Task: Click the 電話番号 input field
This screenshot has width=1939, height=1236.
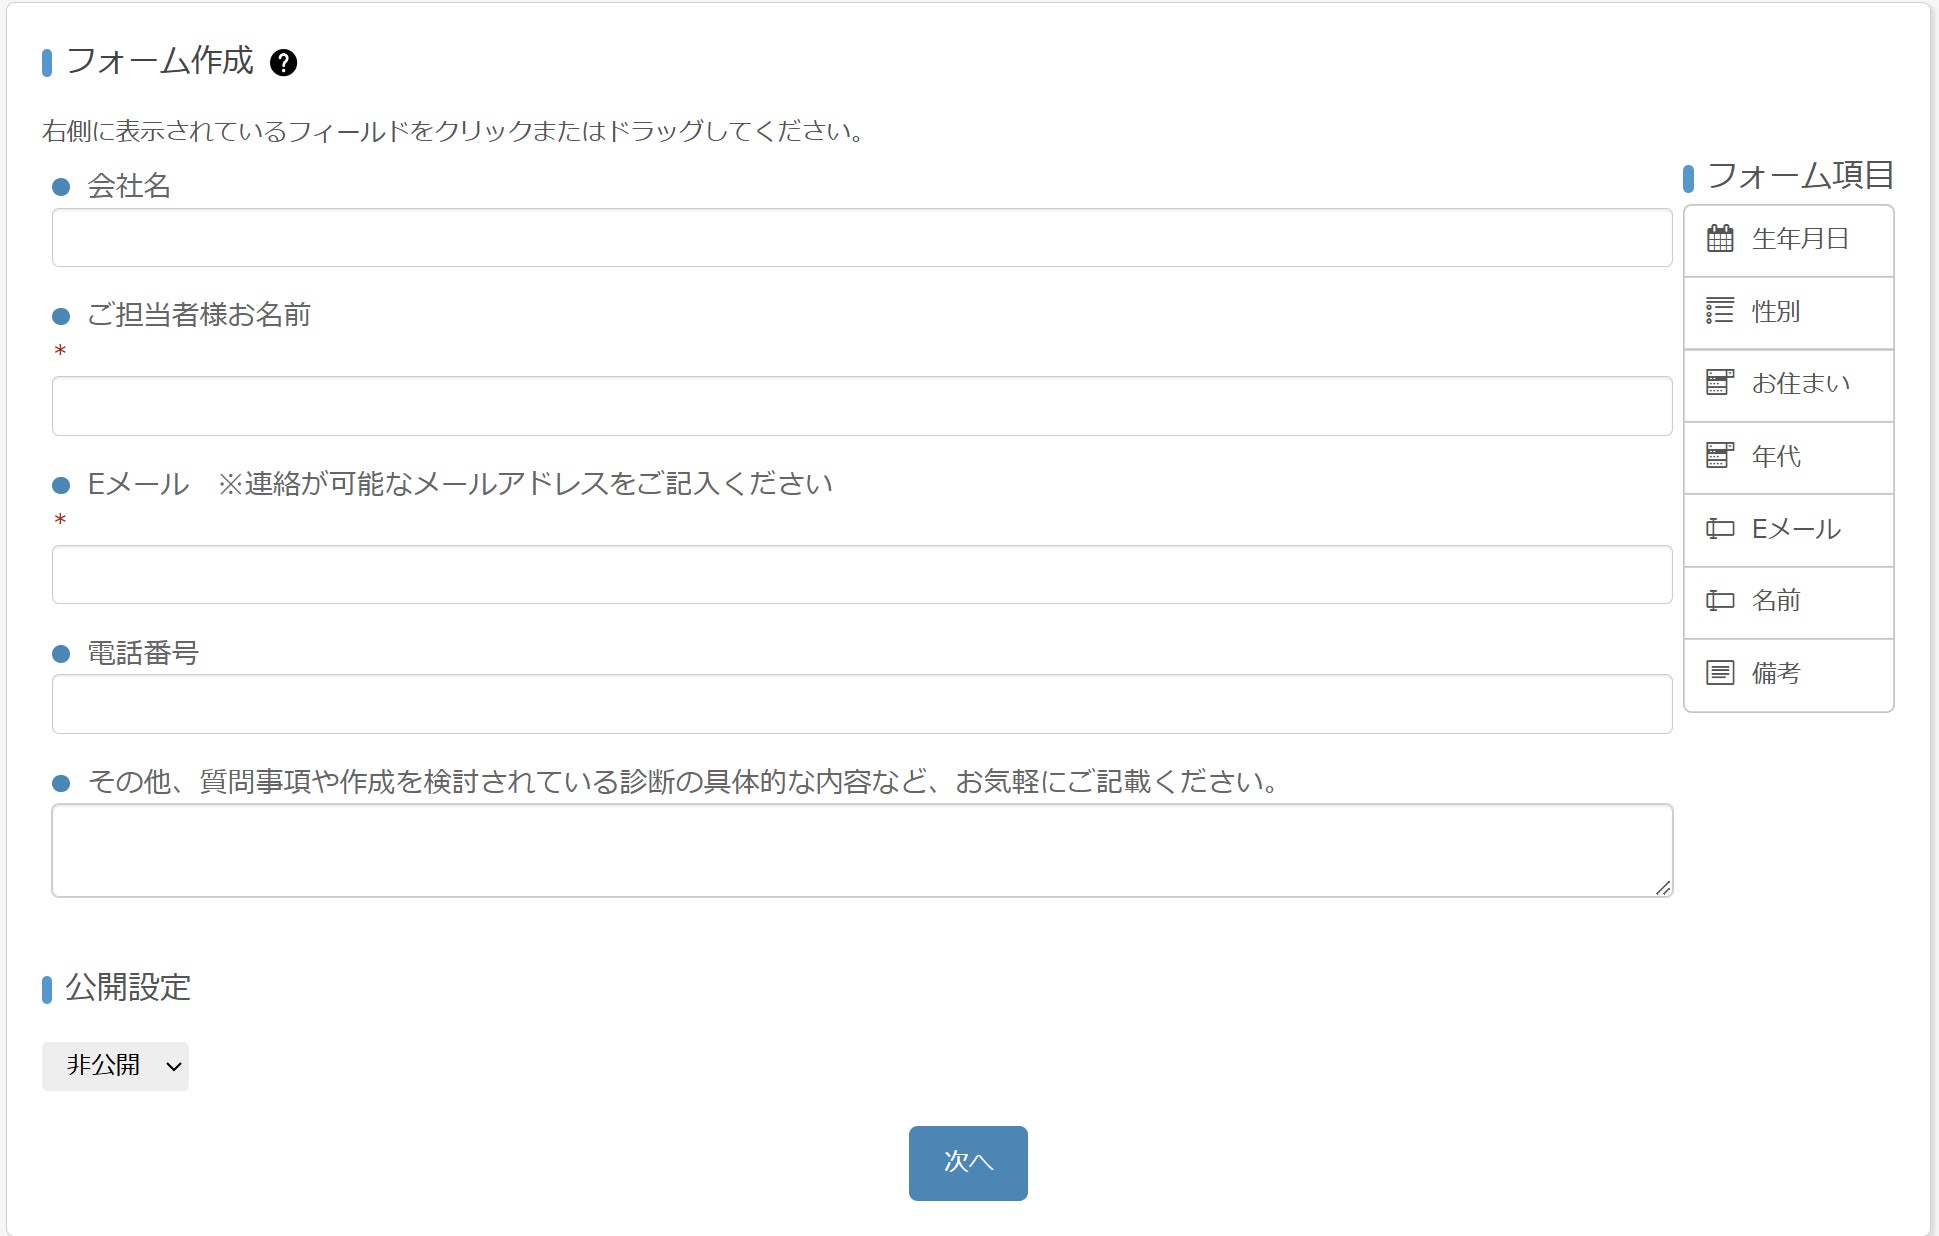Action: pos(861,704)
